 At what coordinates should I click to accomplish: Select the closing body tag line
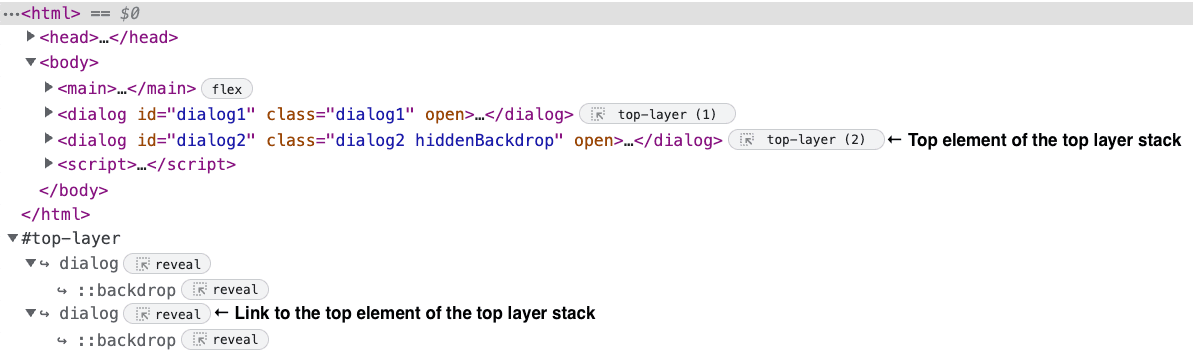click(x=73, y=190)
